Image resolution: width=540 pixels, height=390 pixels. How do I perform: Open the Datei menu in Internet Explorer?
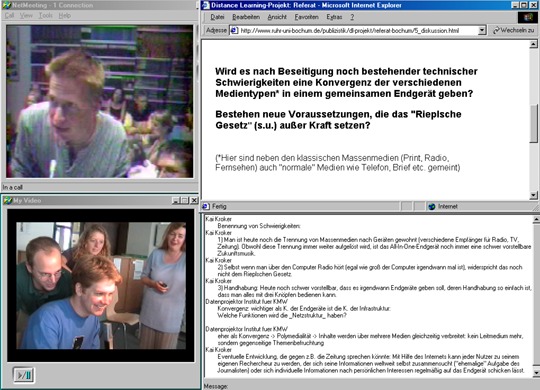[217, 17]
